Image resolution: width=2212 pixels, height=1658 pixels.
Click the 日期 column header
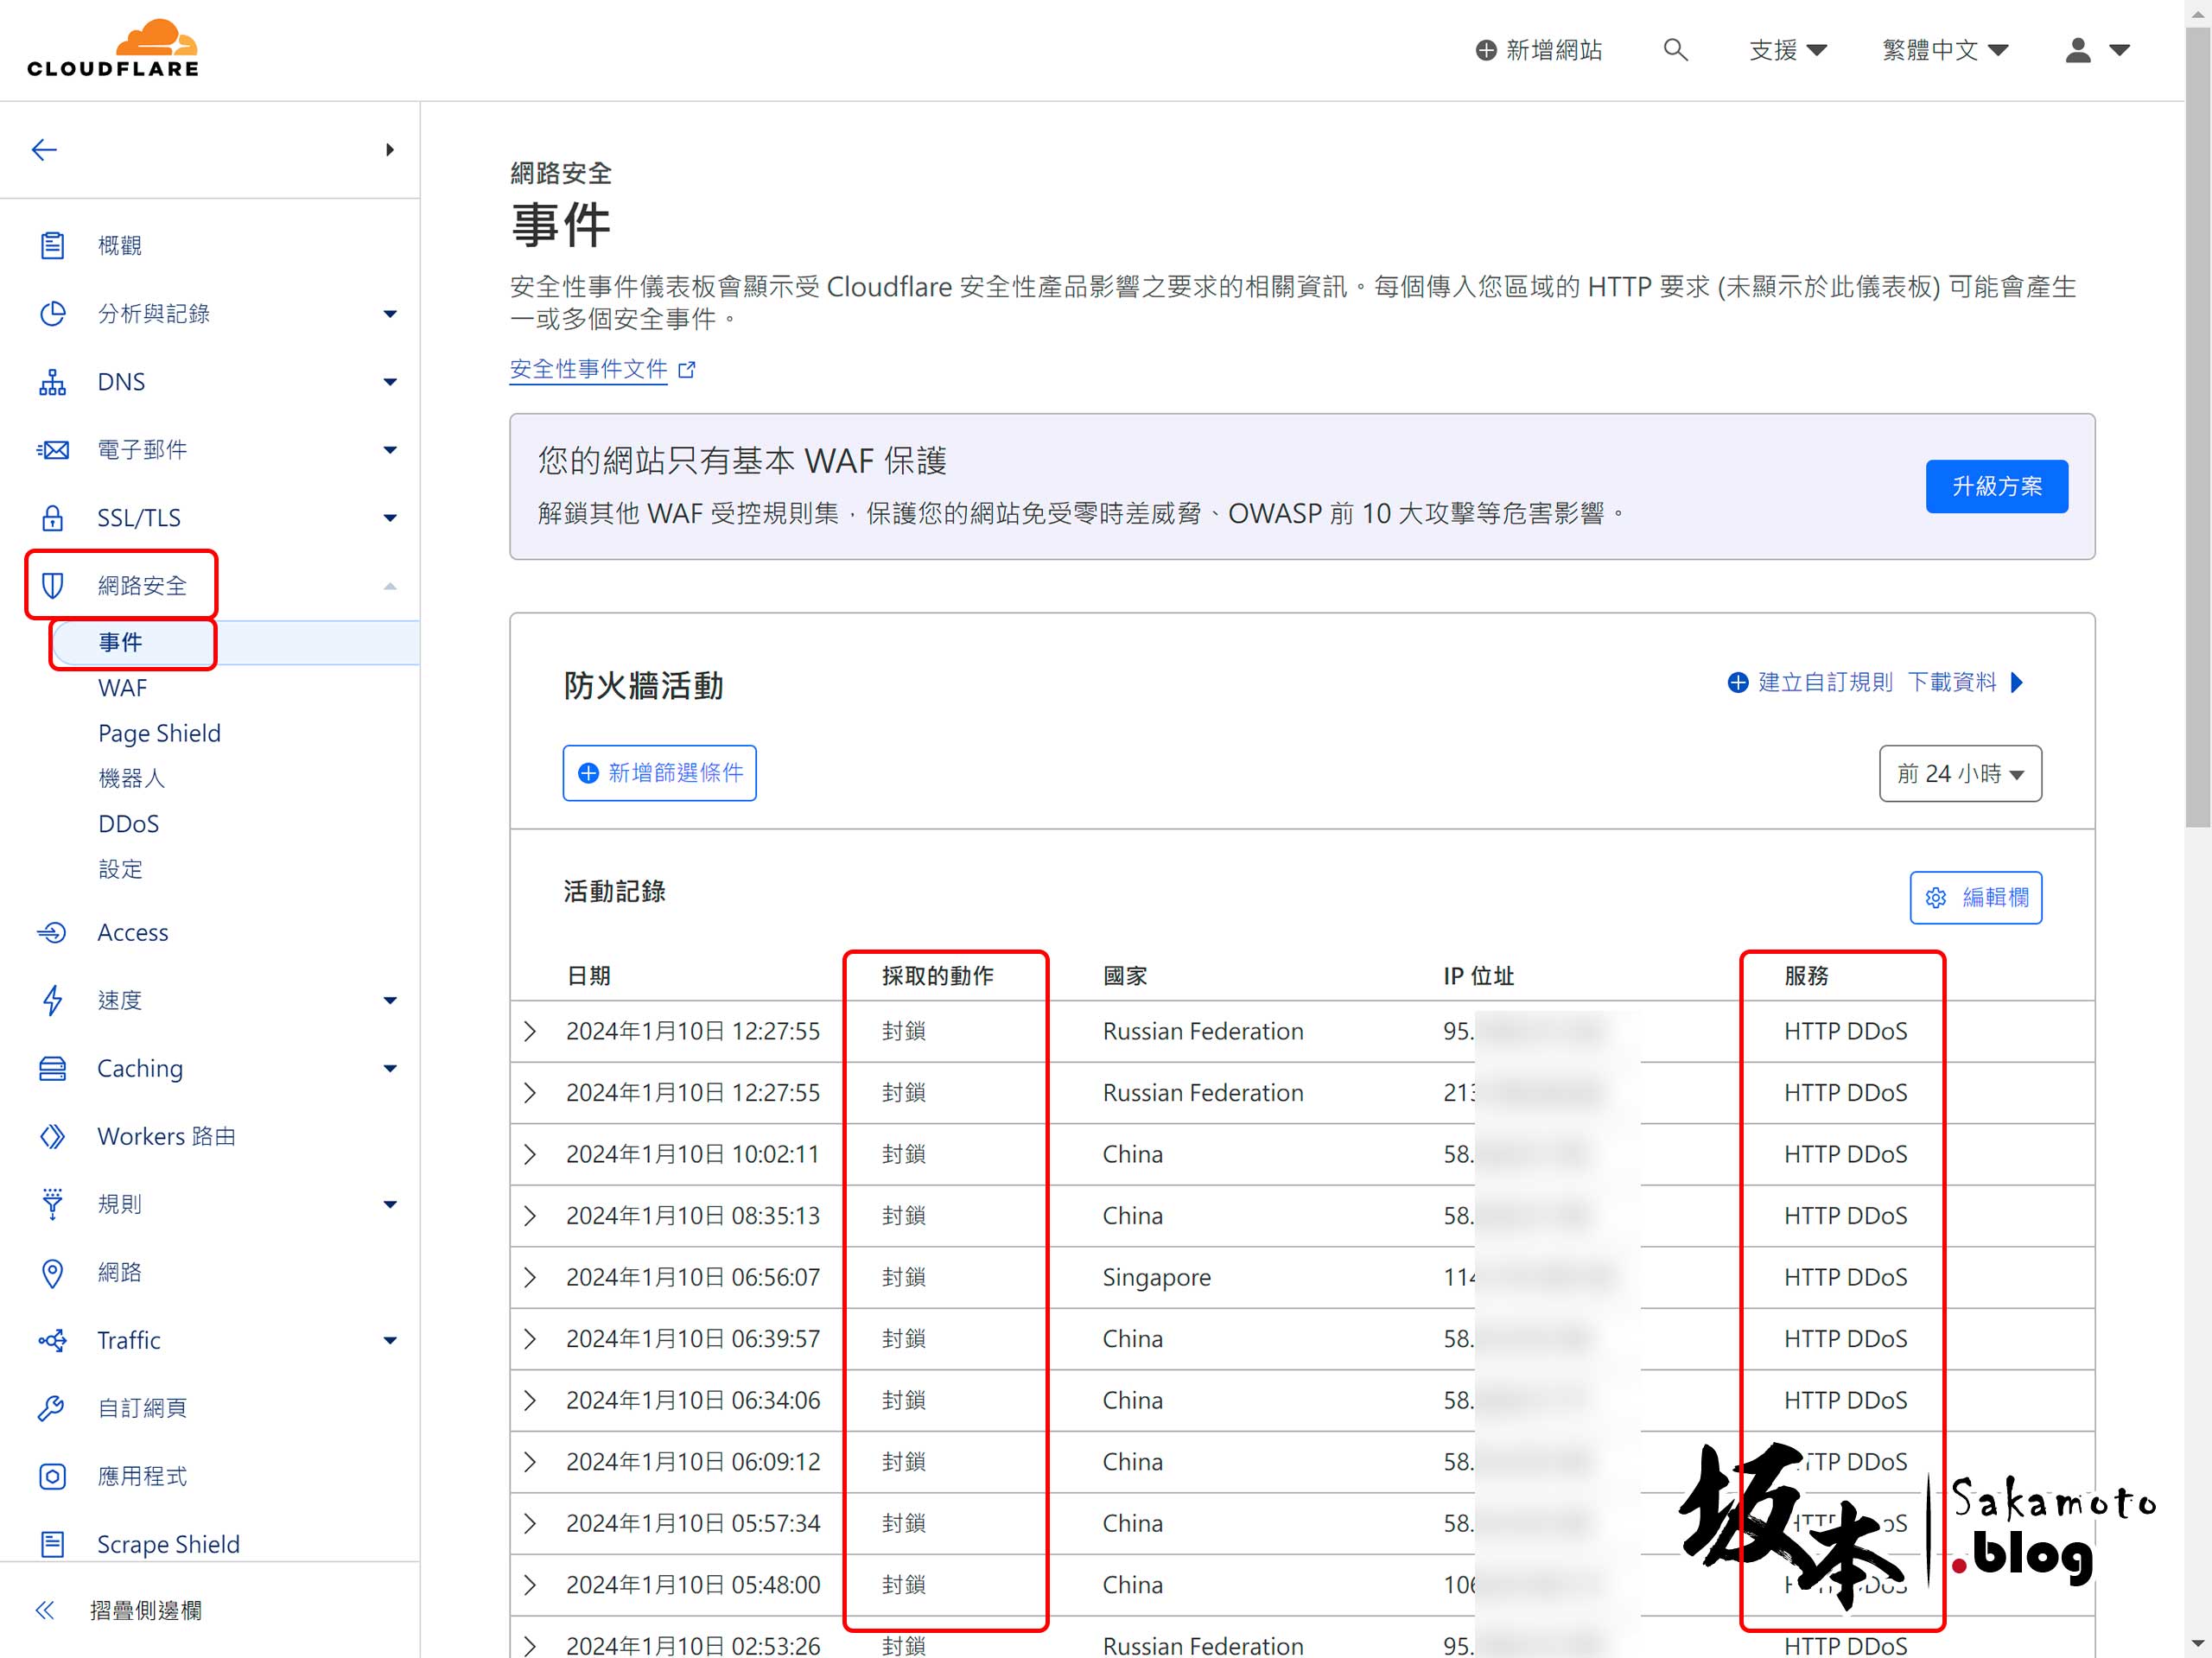pos(588,976)
